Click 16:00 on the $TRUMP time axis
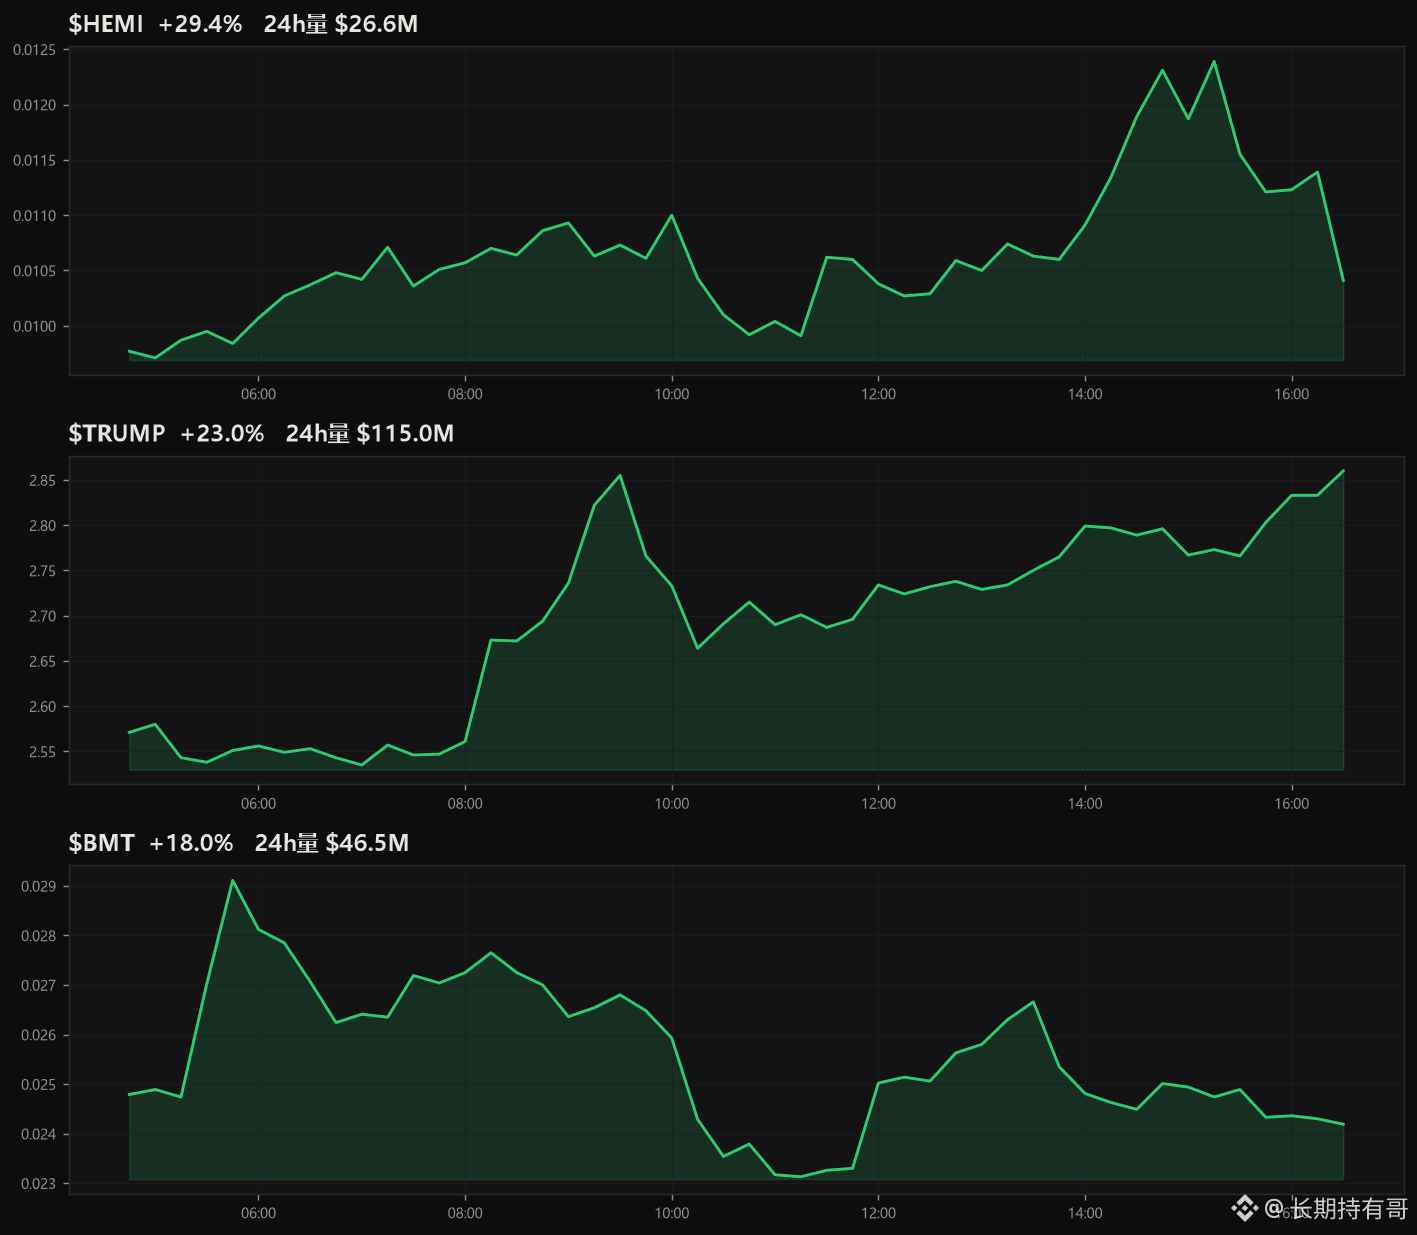 coord(1292,804)
